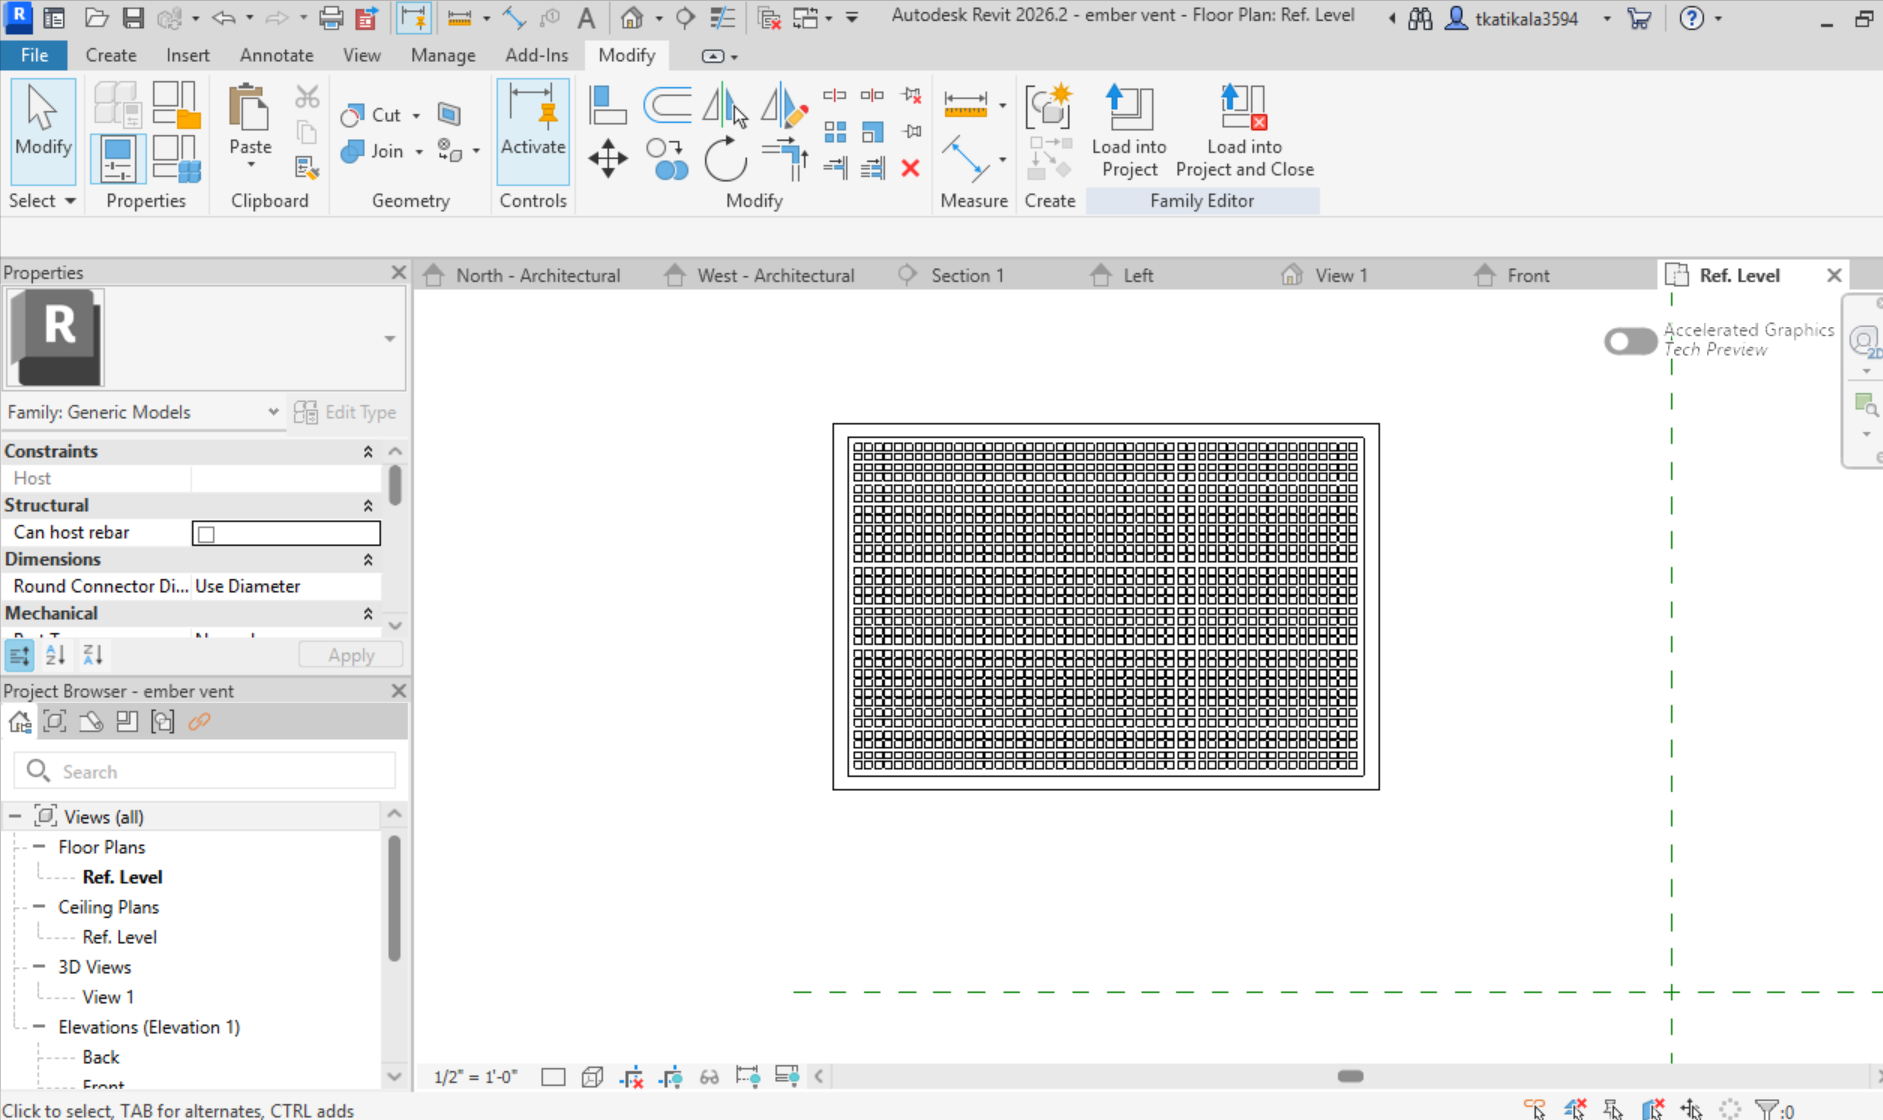
Task: Select the Modify arrow tool
Action: coord(42,131)
